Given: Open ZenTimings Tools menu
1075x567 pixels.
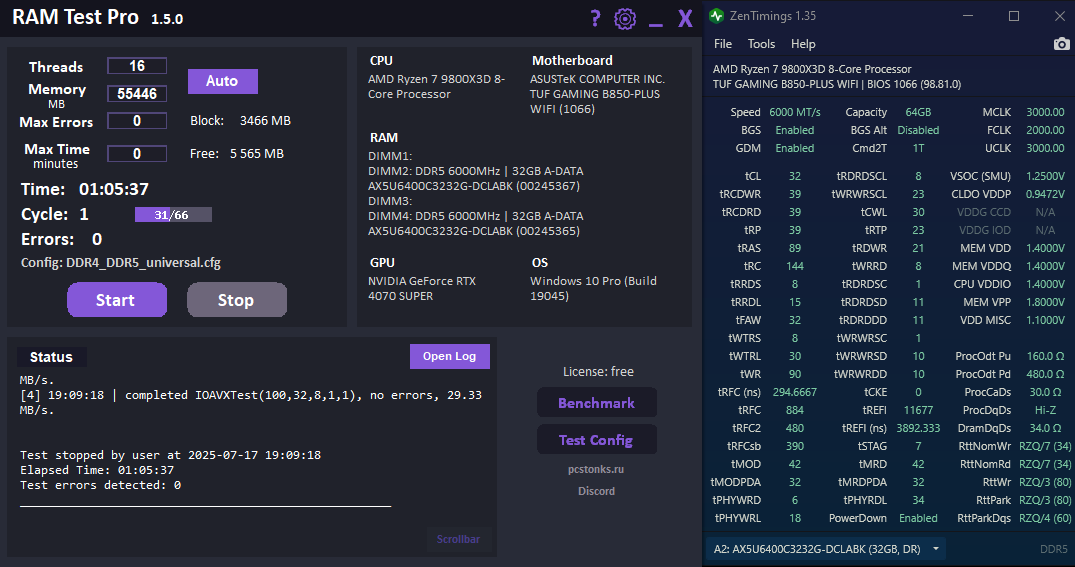Looking at the screenshot, I should (x=761, y=44).
